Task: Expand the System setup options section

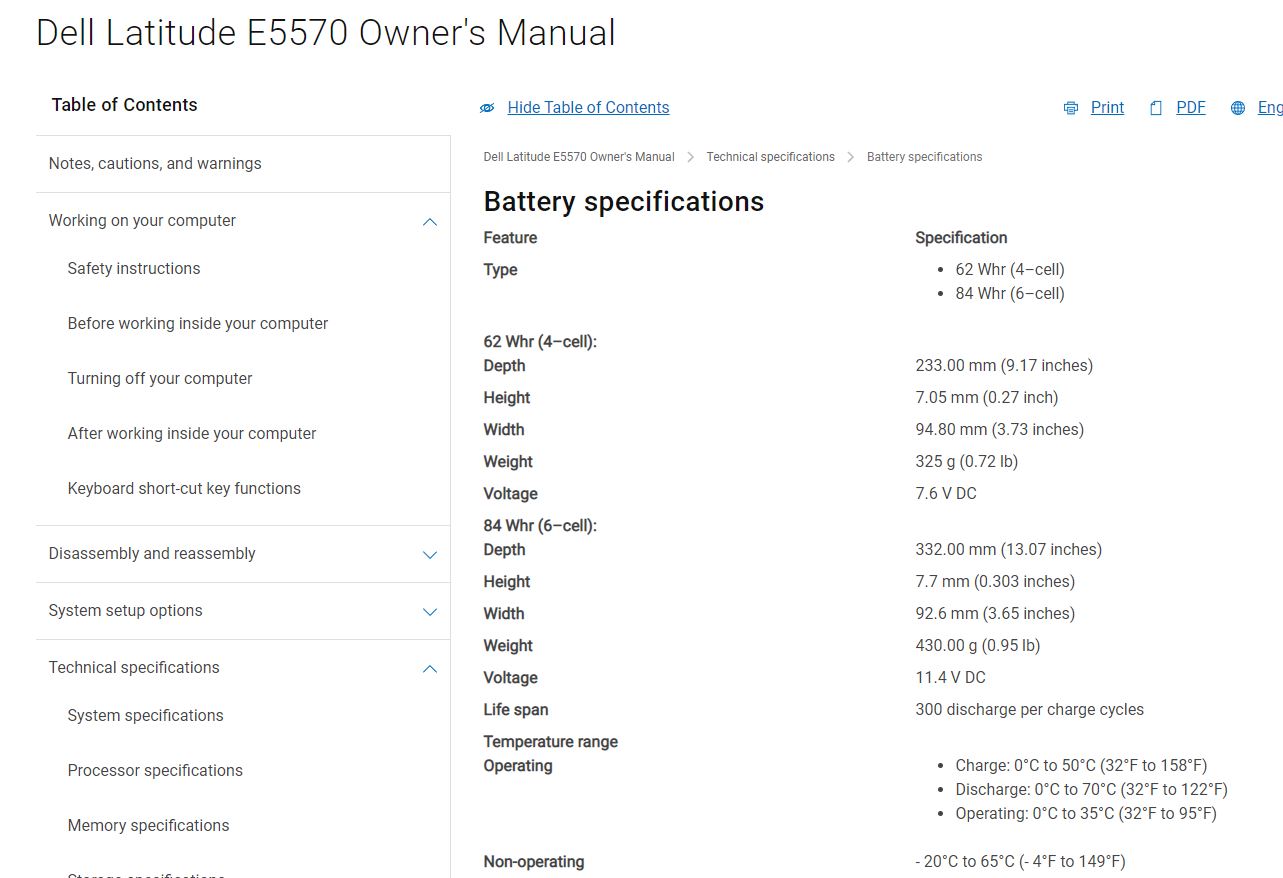Action: [430, 612]
